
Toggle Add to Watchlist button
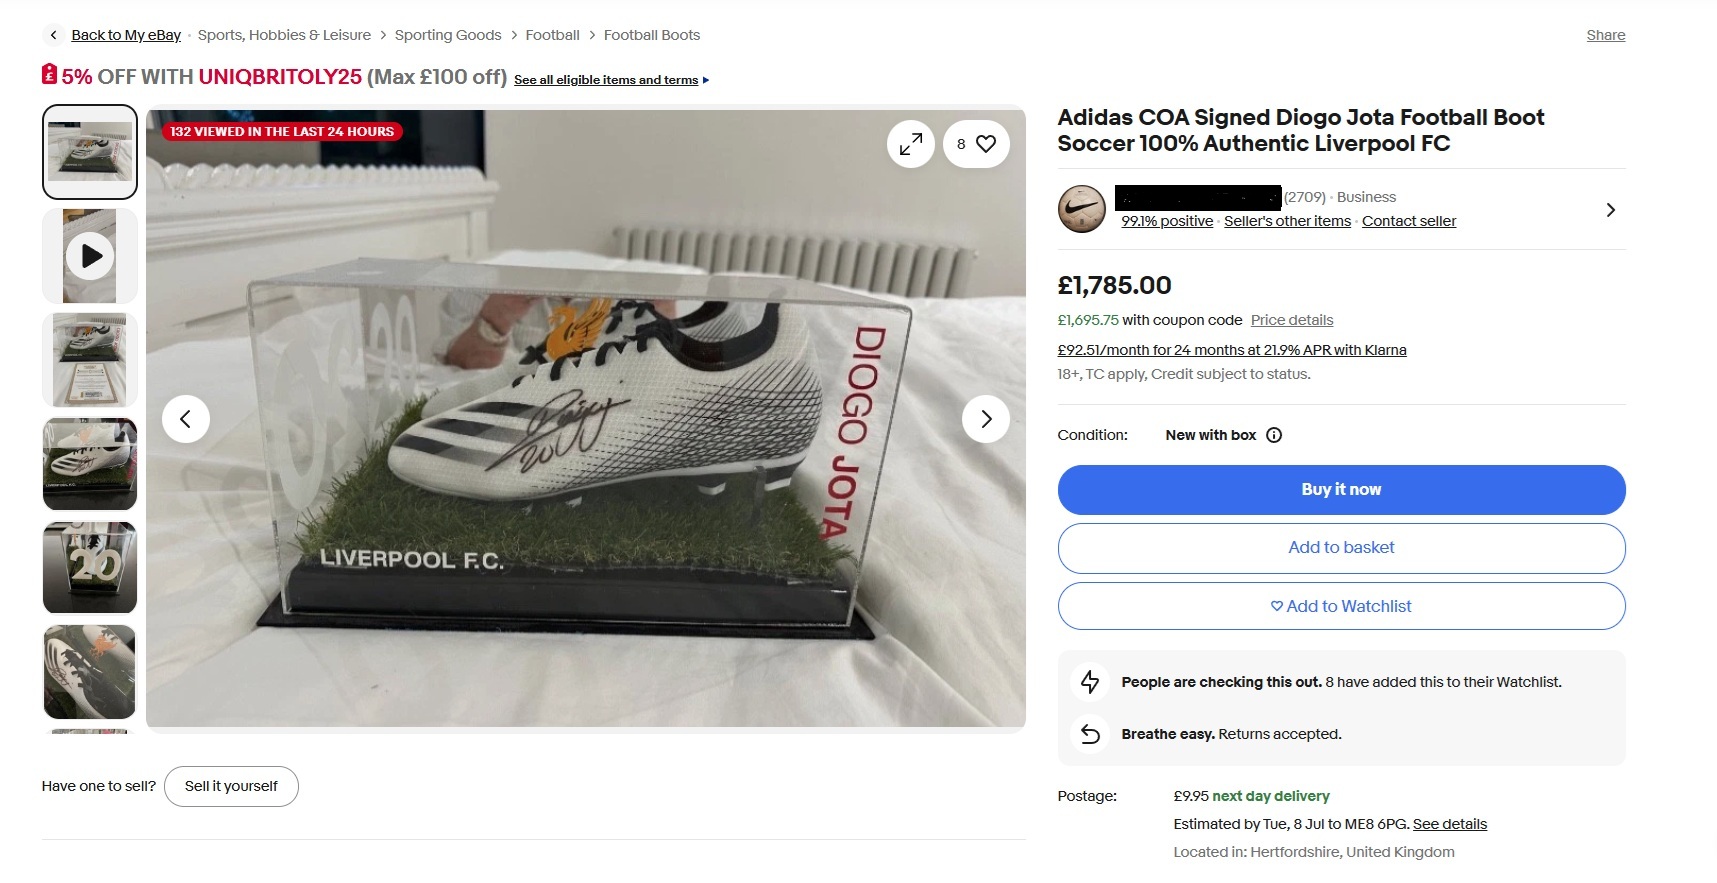[1341, 606]
